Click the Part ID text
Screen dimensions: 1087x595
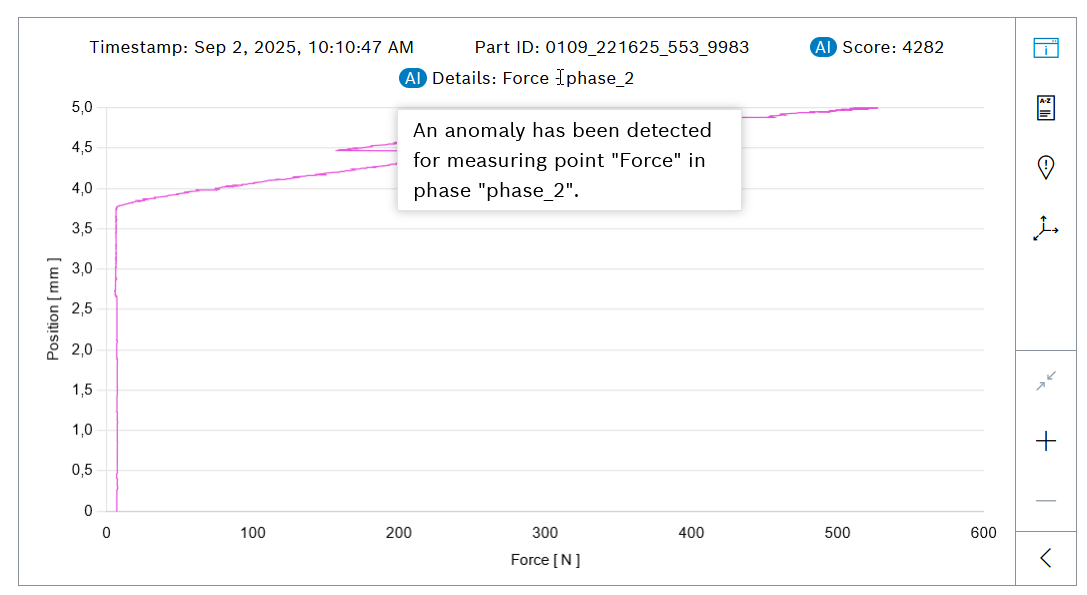tap(611, 47)
